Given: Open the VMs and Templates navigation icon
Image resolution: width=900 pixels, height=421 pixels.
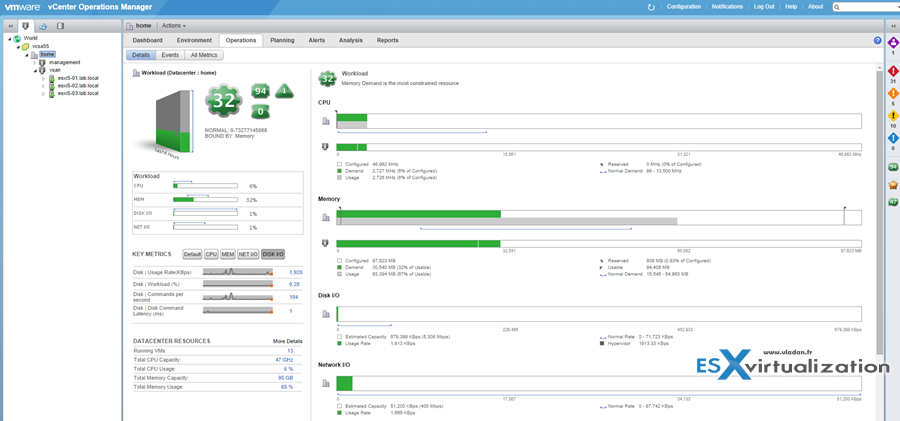Looking at the screenshot, I should point(42,26).
